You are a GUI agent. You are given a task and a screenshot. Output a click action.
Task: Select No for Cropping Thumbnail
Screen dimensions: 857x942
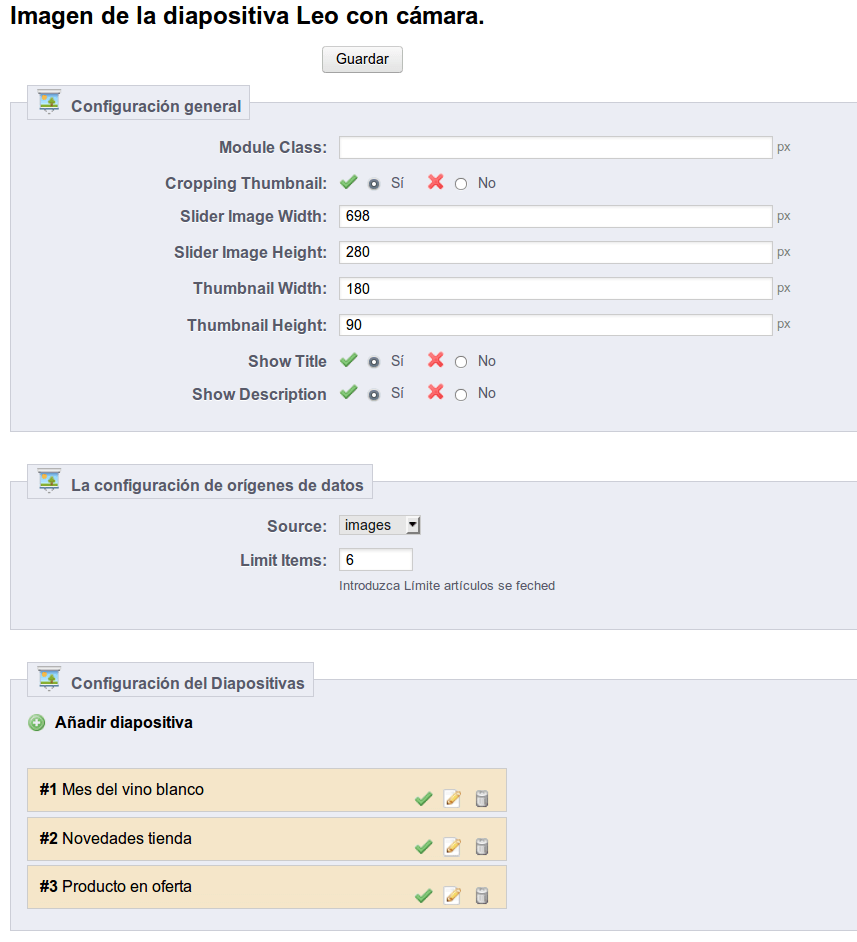(461, 184)
